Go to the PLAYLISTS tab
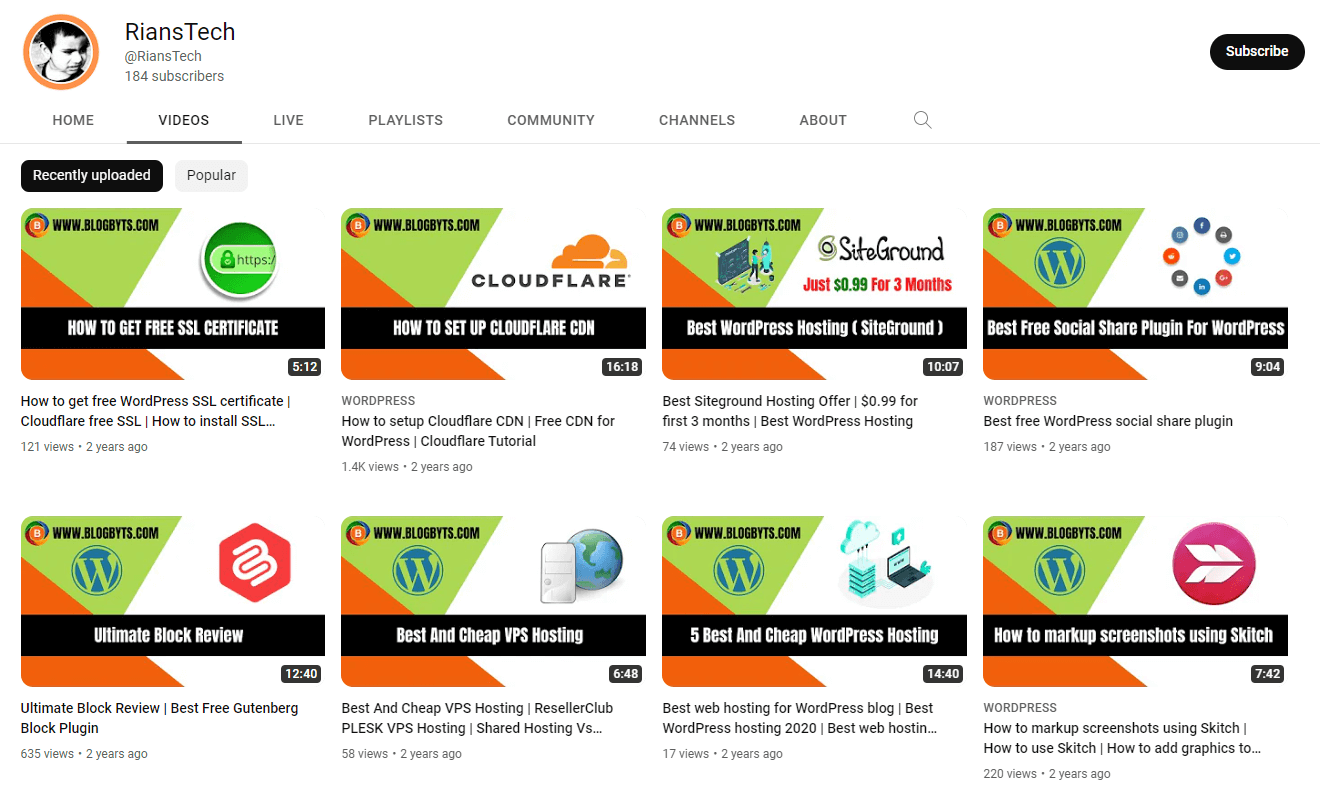The image size is (1320, 795). (x=405, y=120)
